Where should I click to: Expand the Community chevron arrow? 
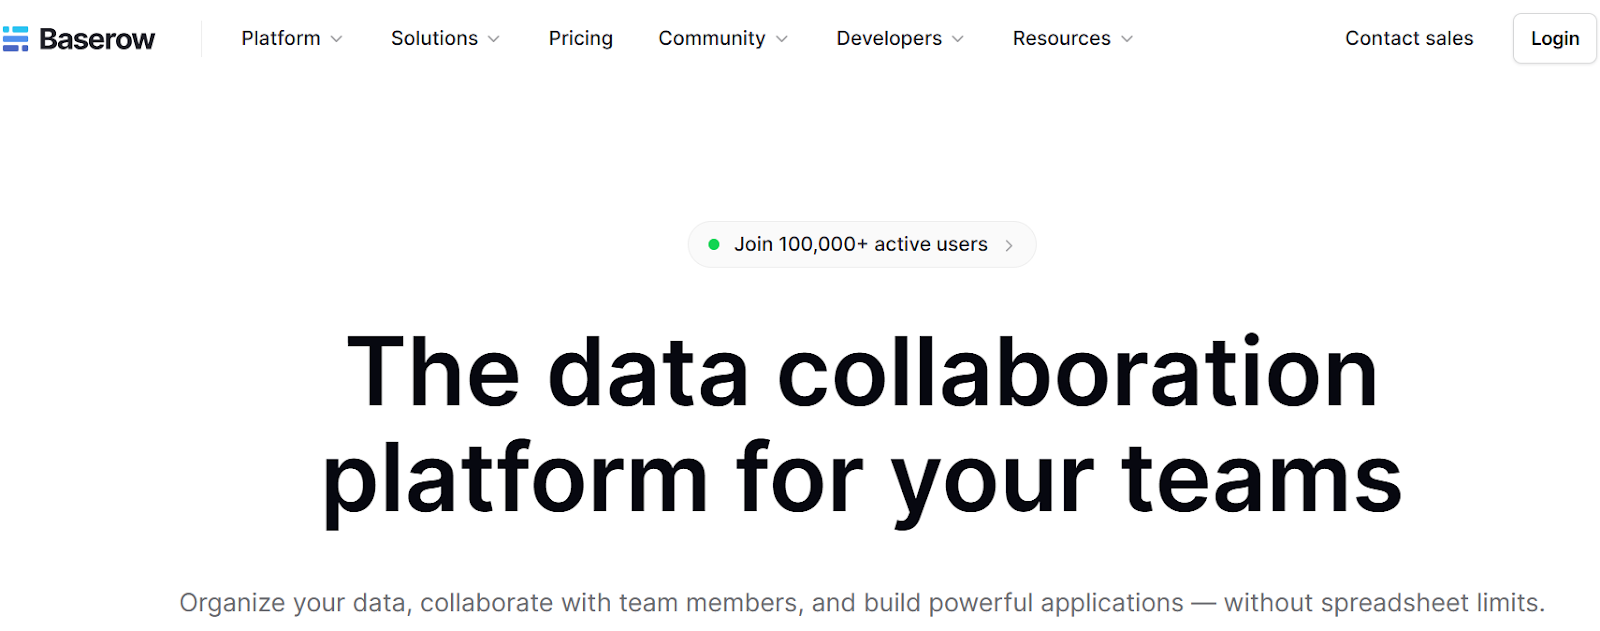click(782, 39)
